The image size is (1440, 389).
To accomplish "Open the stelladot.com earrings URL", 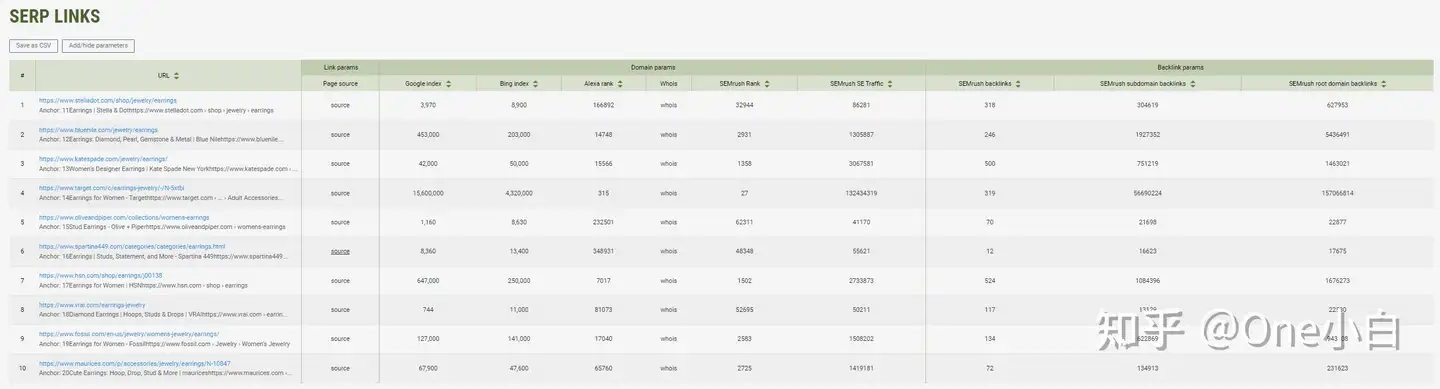I will click(x=108, y=100).
